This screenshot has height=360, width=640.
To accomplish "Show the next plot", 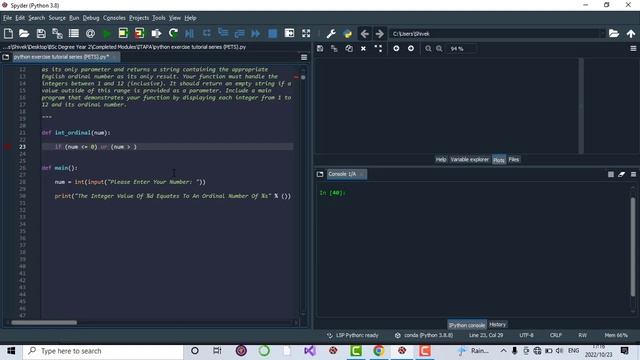I will (x=411, y=49).
